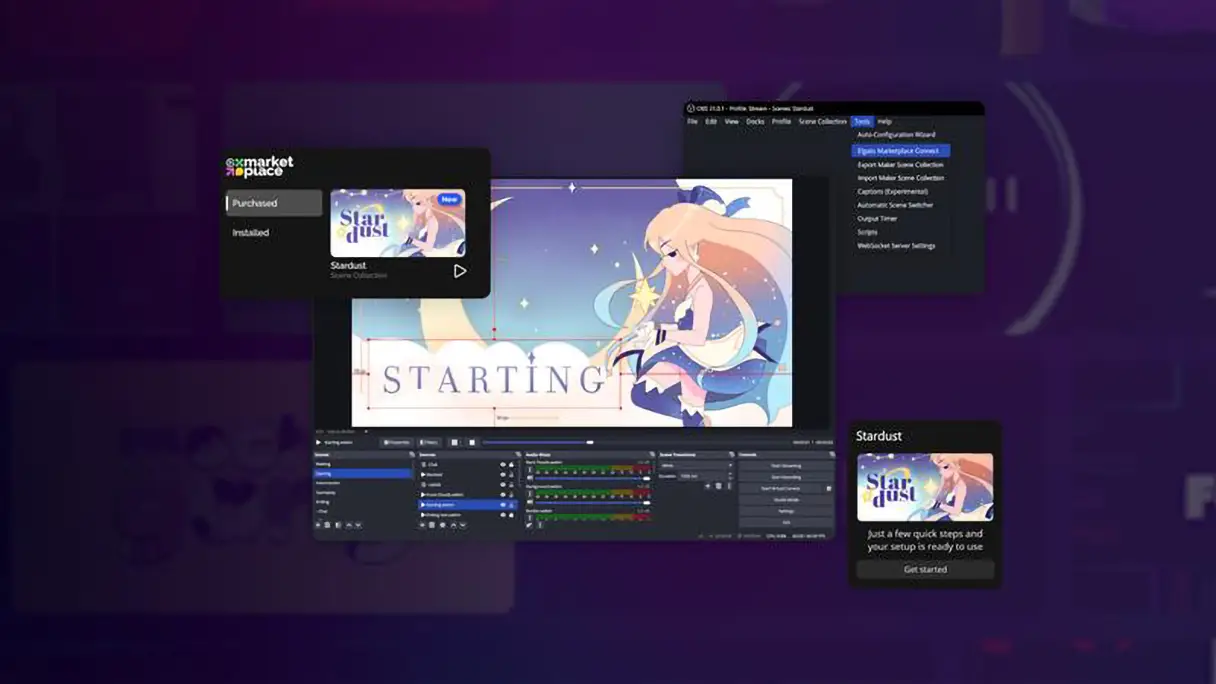1216x684 pixels.
Task: Move source up arrow in Sources dock
Action: [453, 525]
